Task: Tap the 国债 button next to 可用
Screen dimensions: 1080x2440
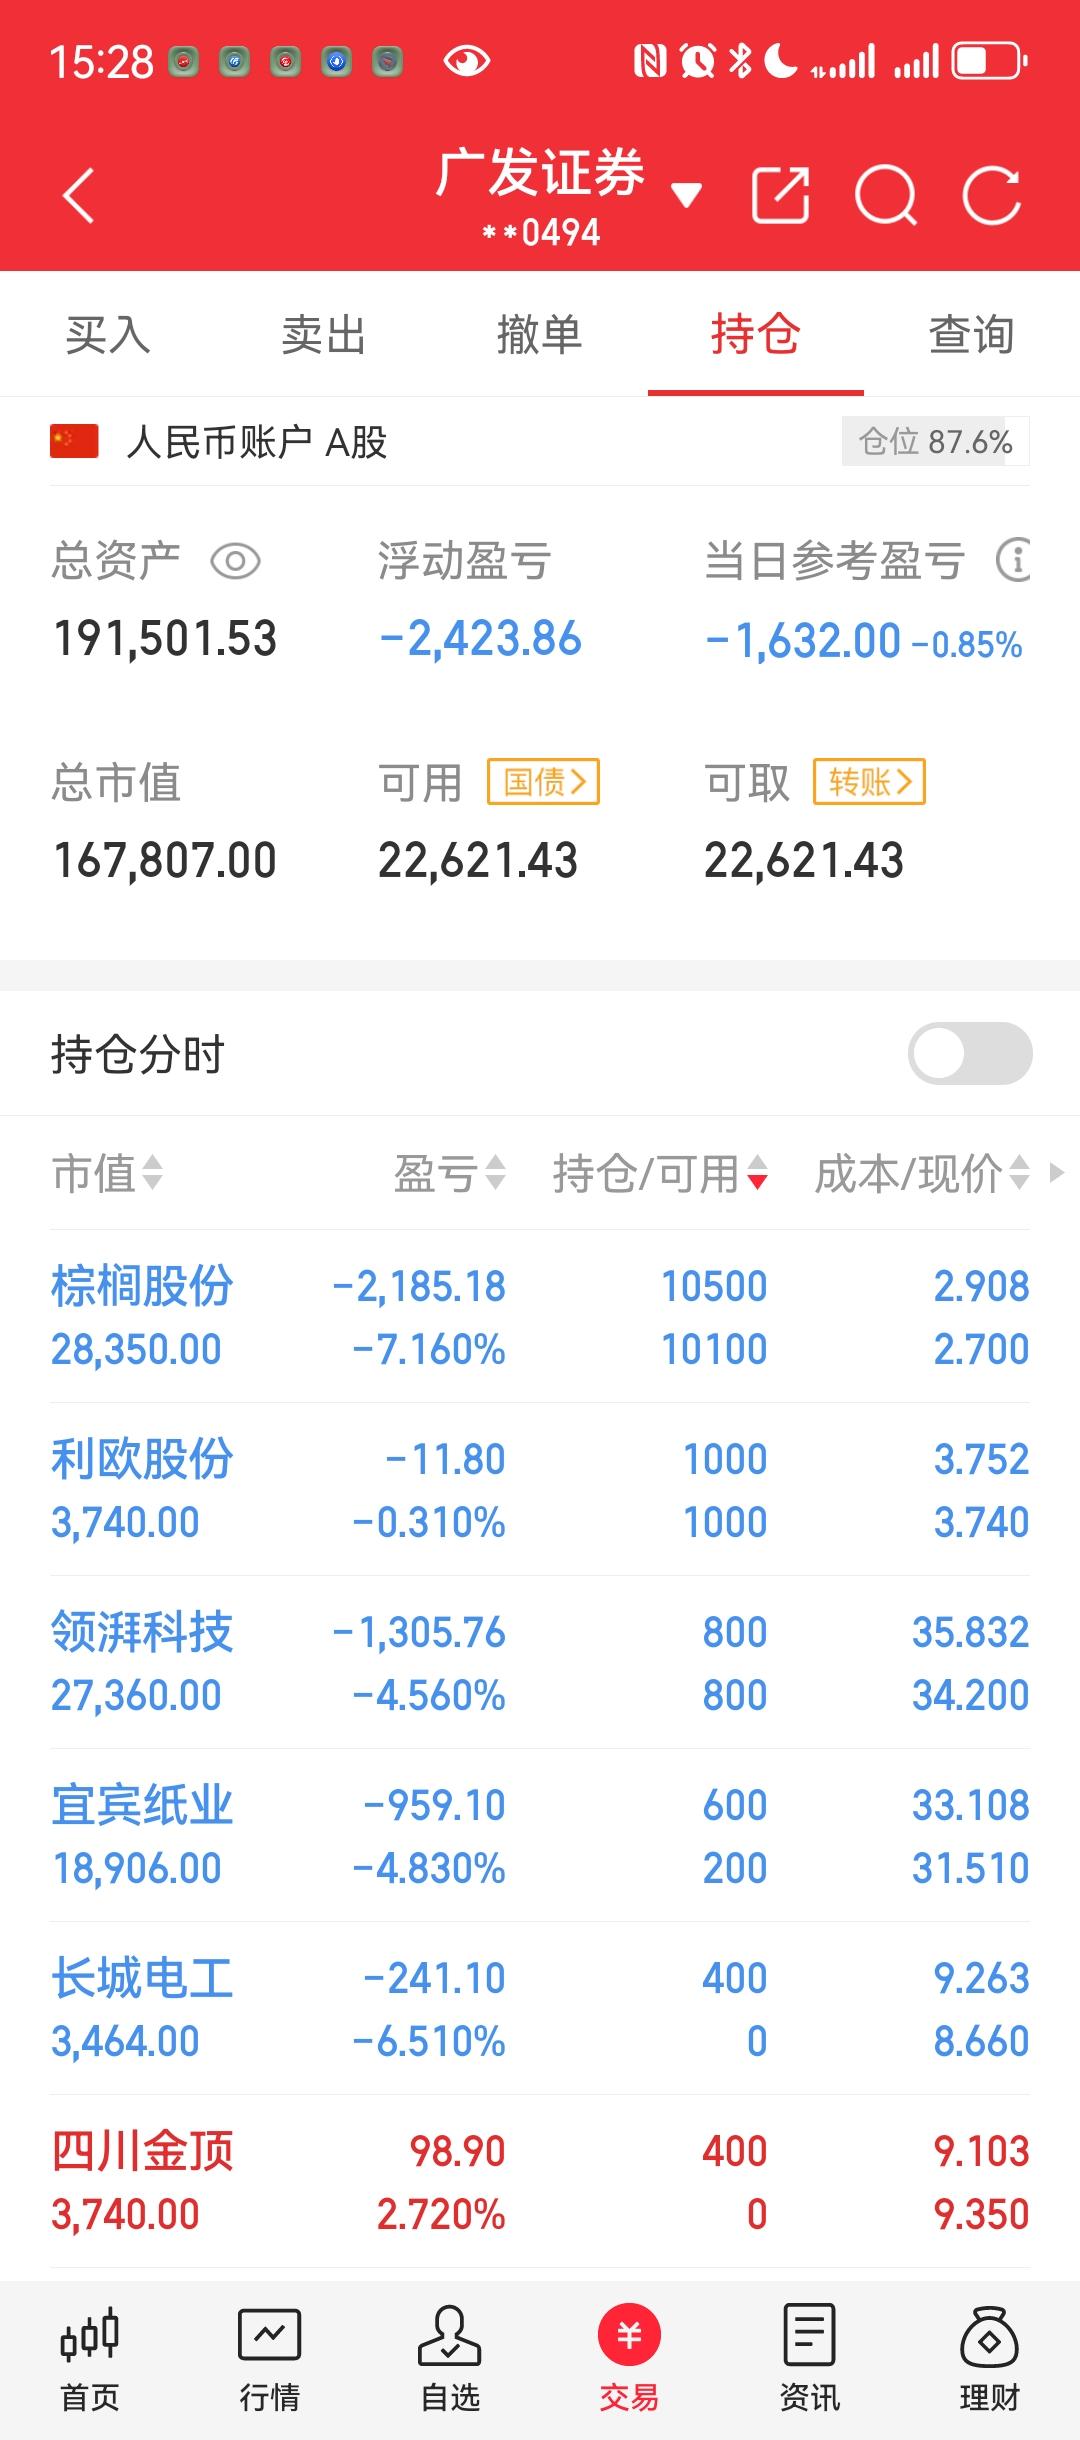Action: point(543,781)
